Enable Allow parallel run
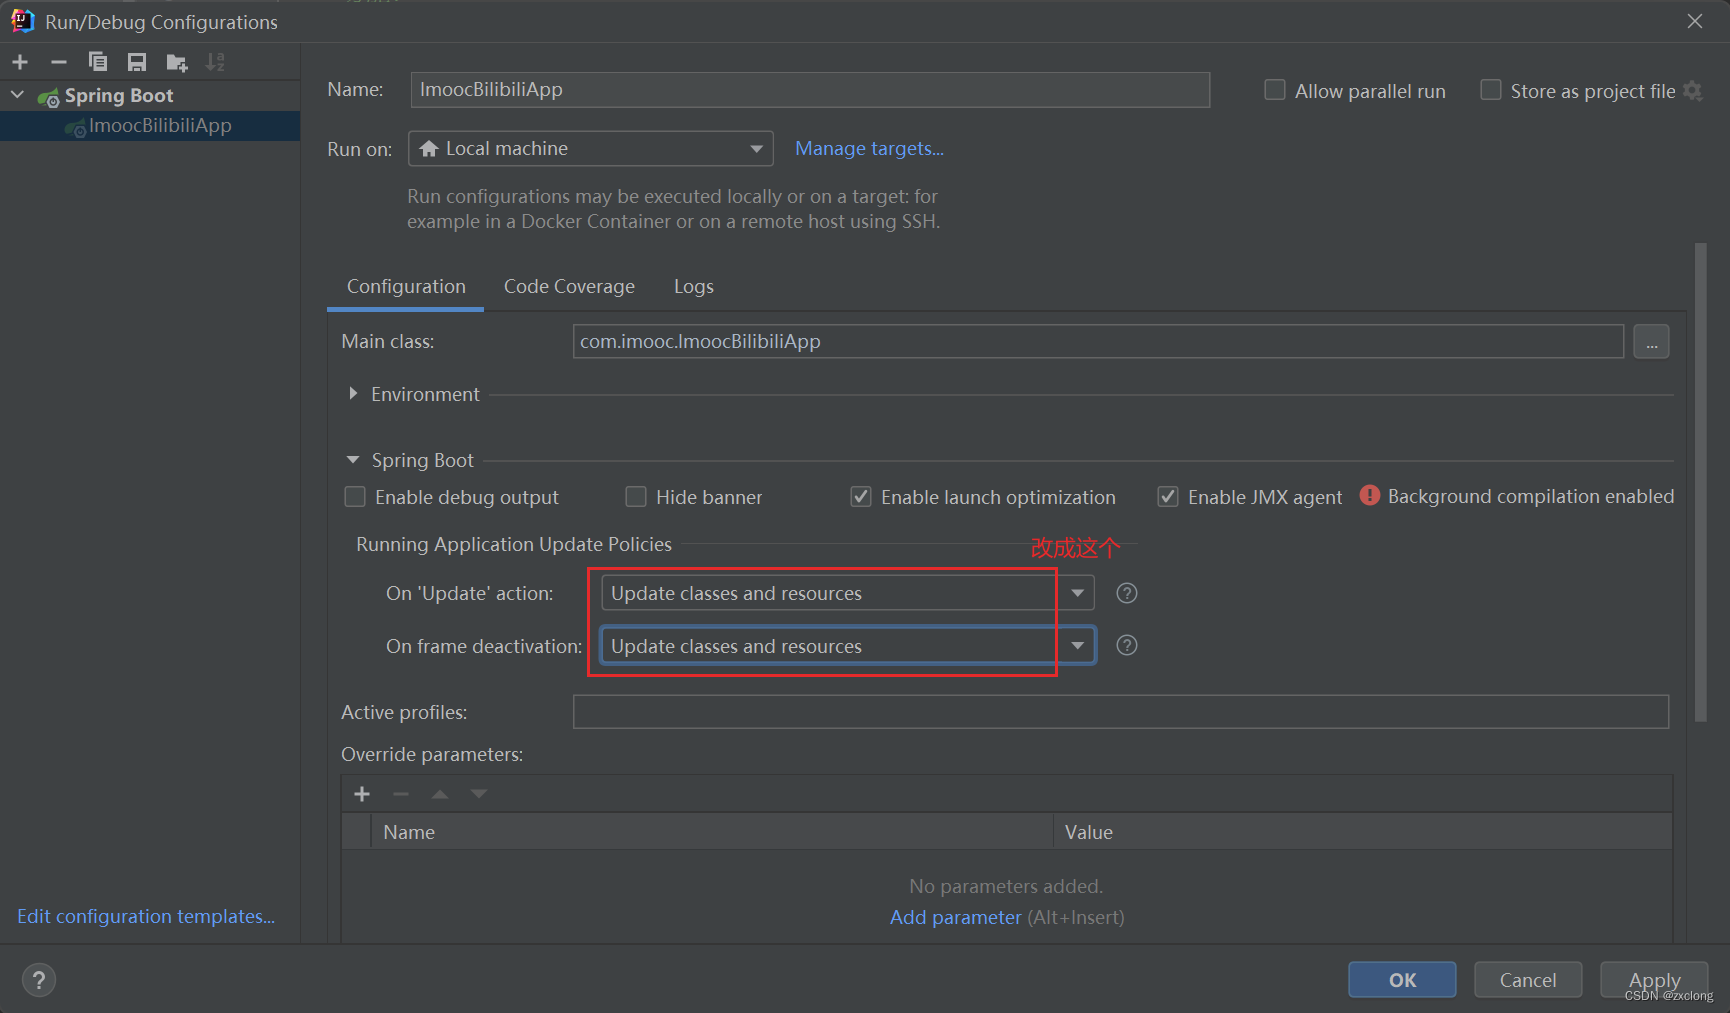 coord(1275,90)
